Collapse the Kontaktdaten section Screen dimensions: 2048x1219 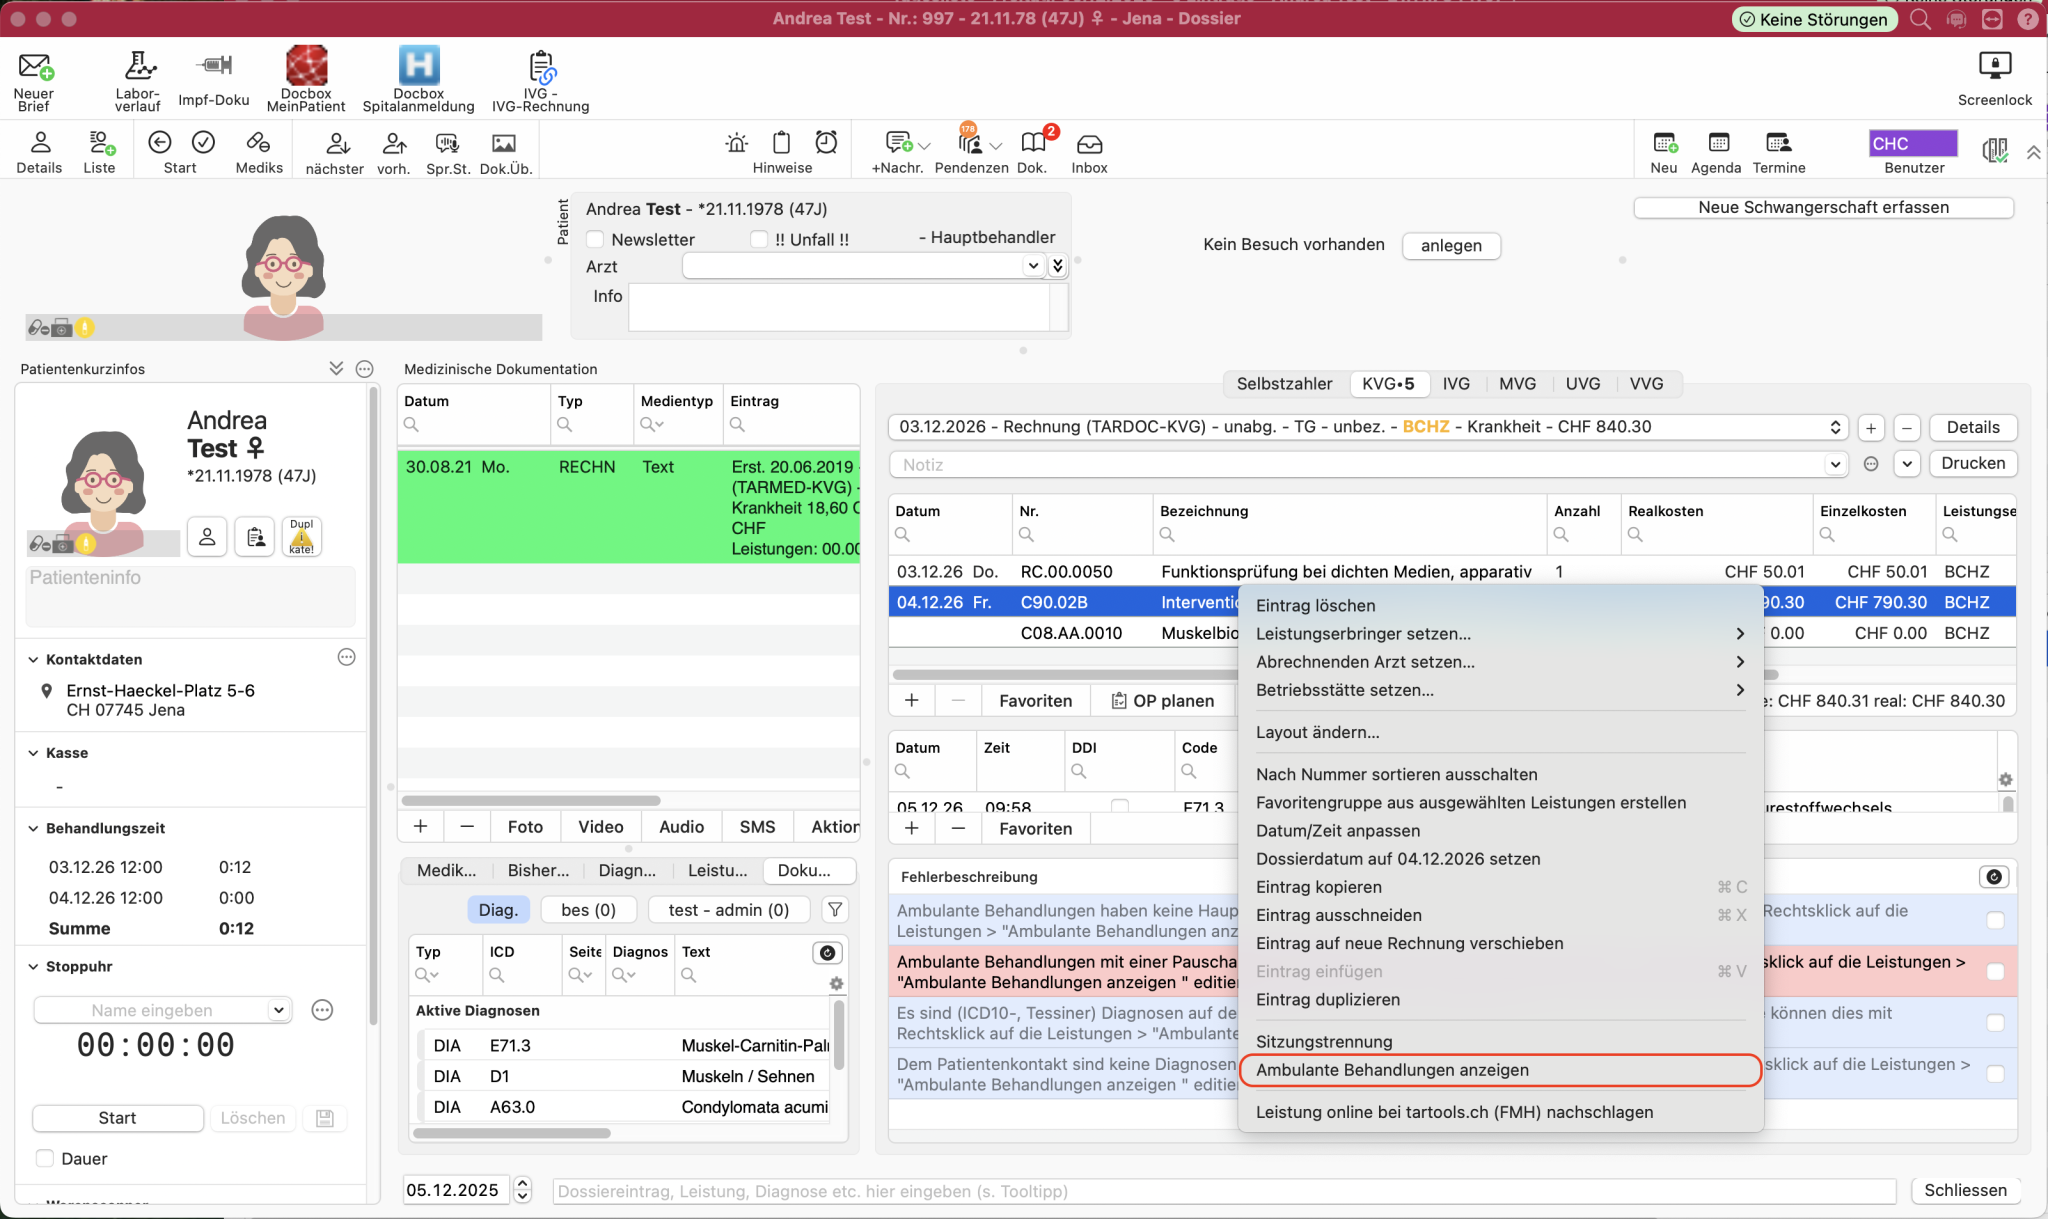(x=33, y=659)
